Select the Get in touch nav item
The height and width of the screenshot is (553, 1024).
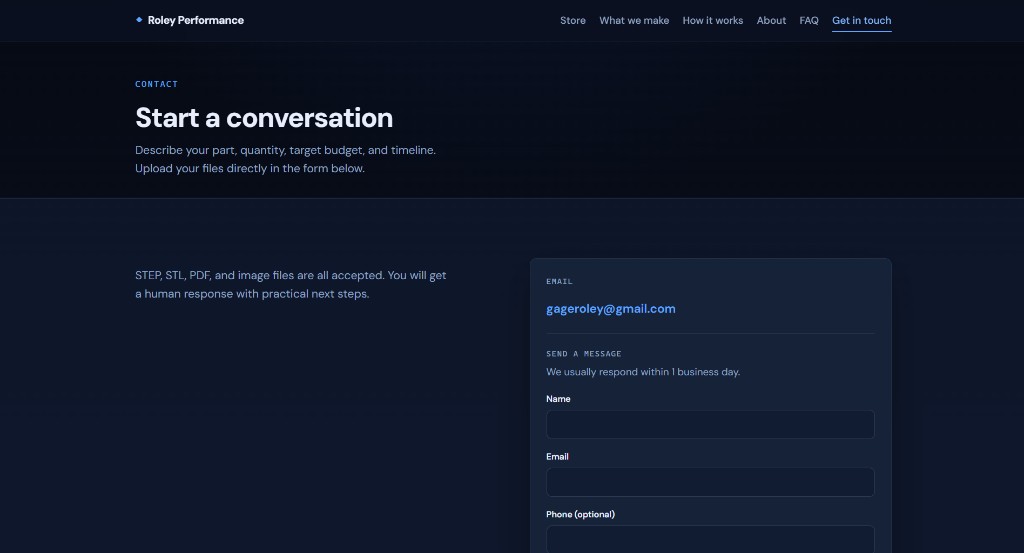[861, 20]
